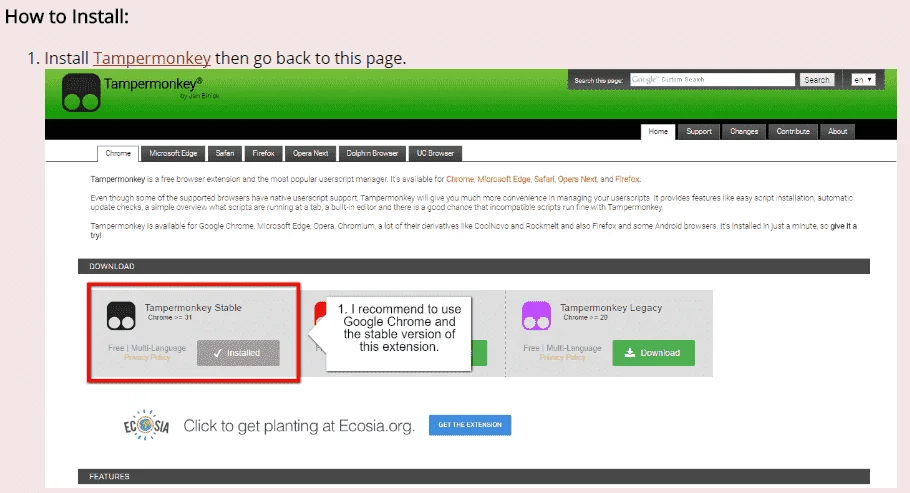Click 'Click to get planting at Ecosia.org' text
This screenshot has width=910, height=493.
299,426
